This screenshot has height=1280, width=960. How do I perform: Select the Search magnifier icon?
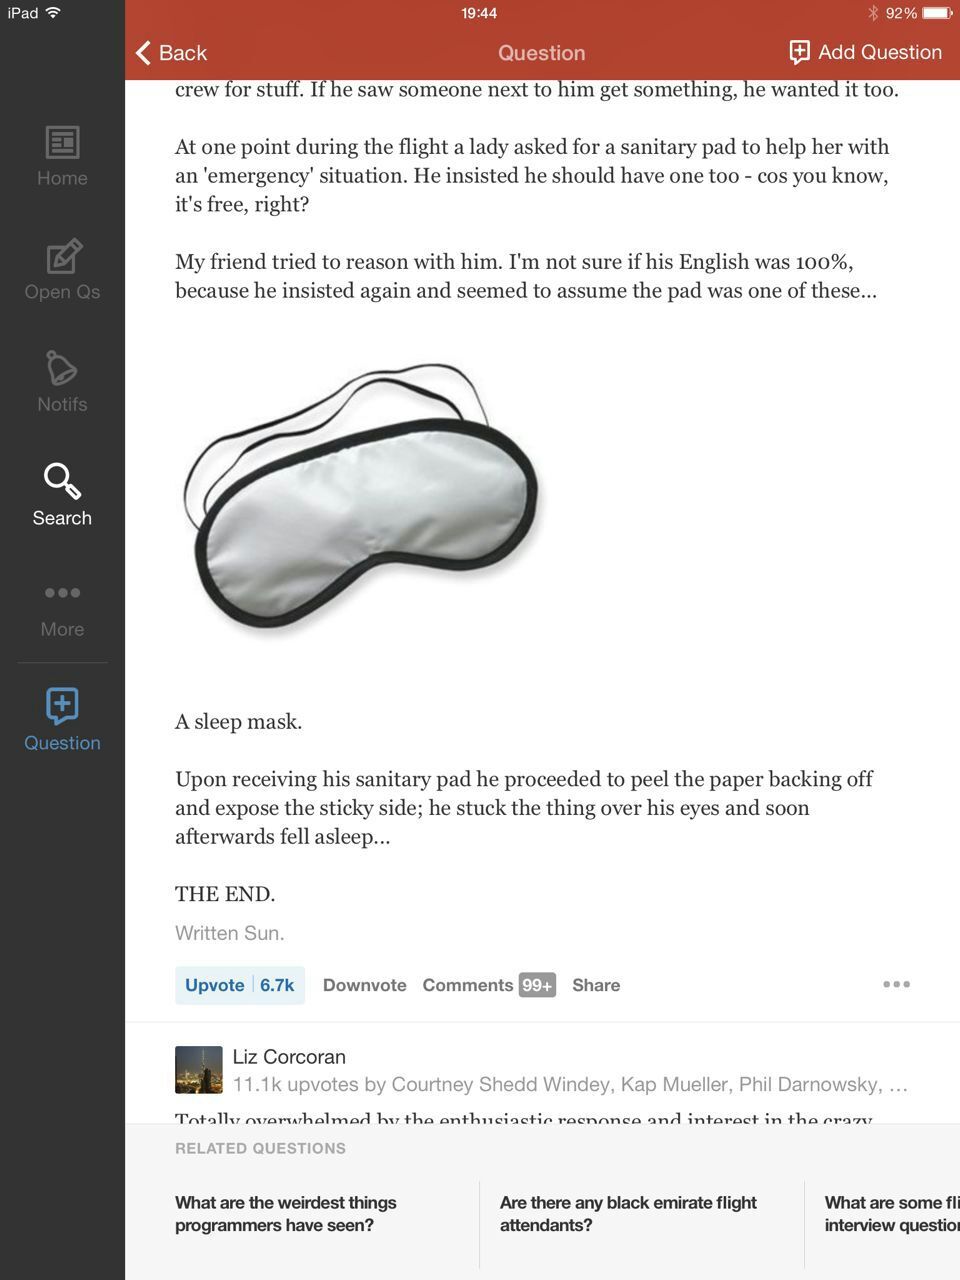pos(62,481)
